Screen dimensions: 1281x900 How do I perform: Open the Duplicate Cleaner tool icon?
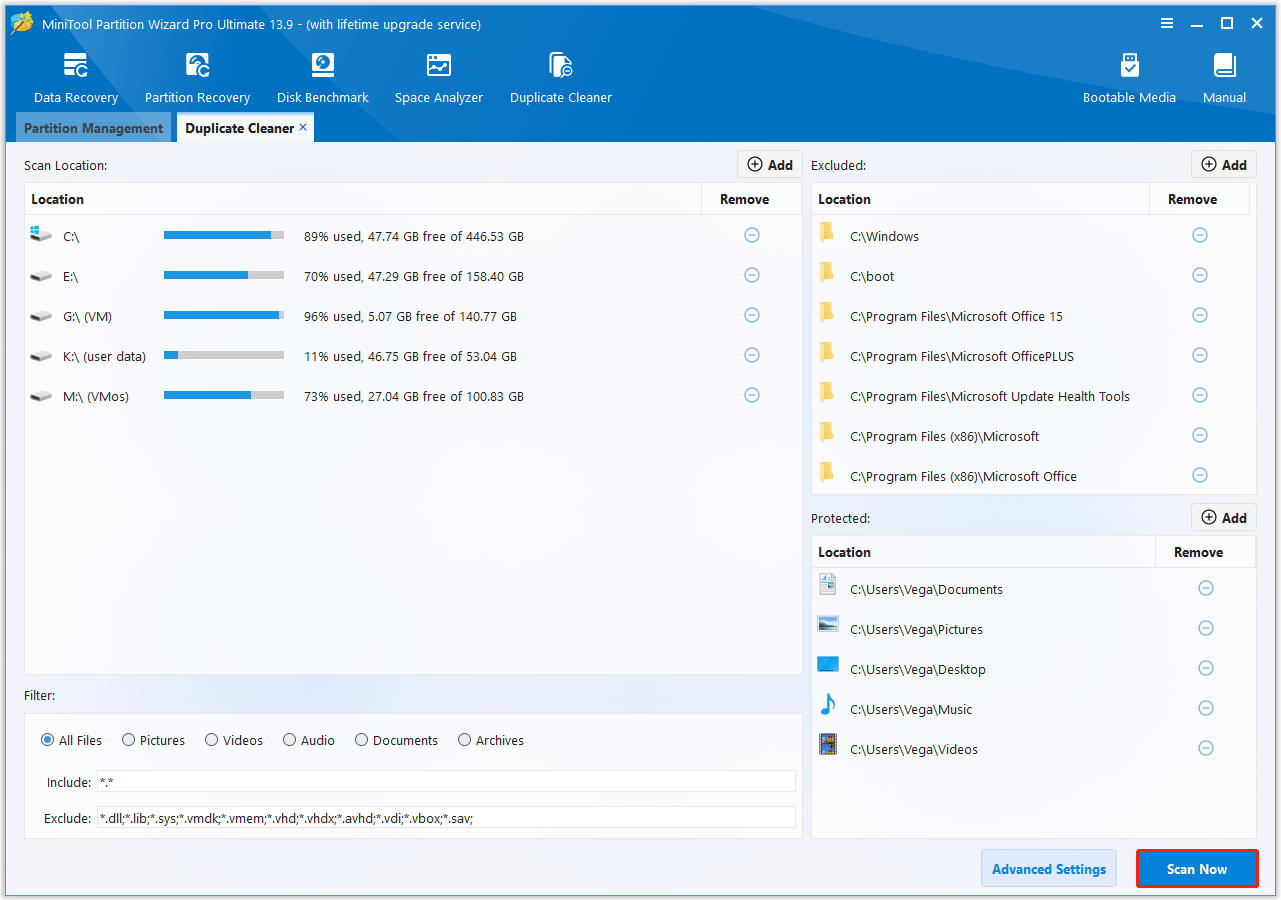(561, 79)
